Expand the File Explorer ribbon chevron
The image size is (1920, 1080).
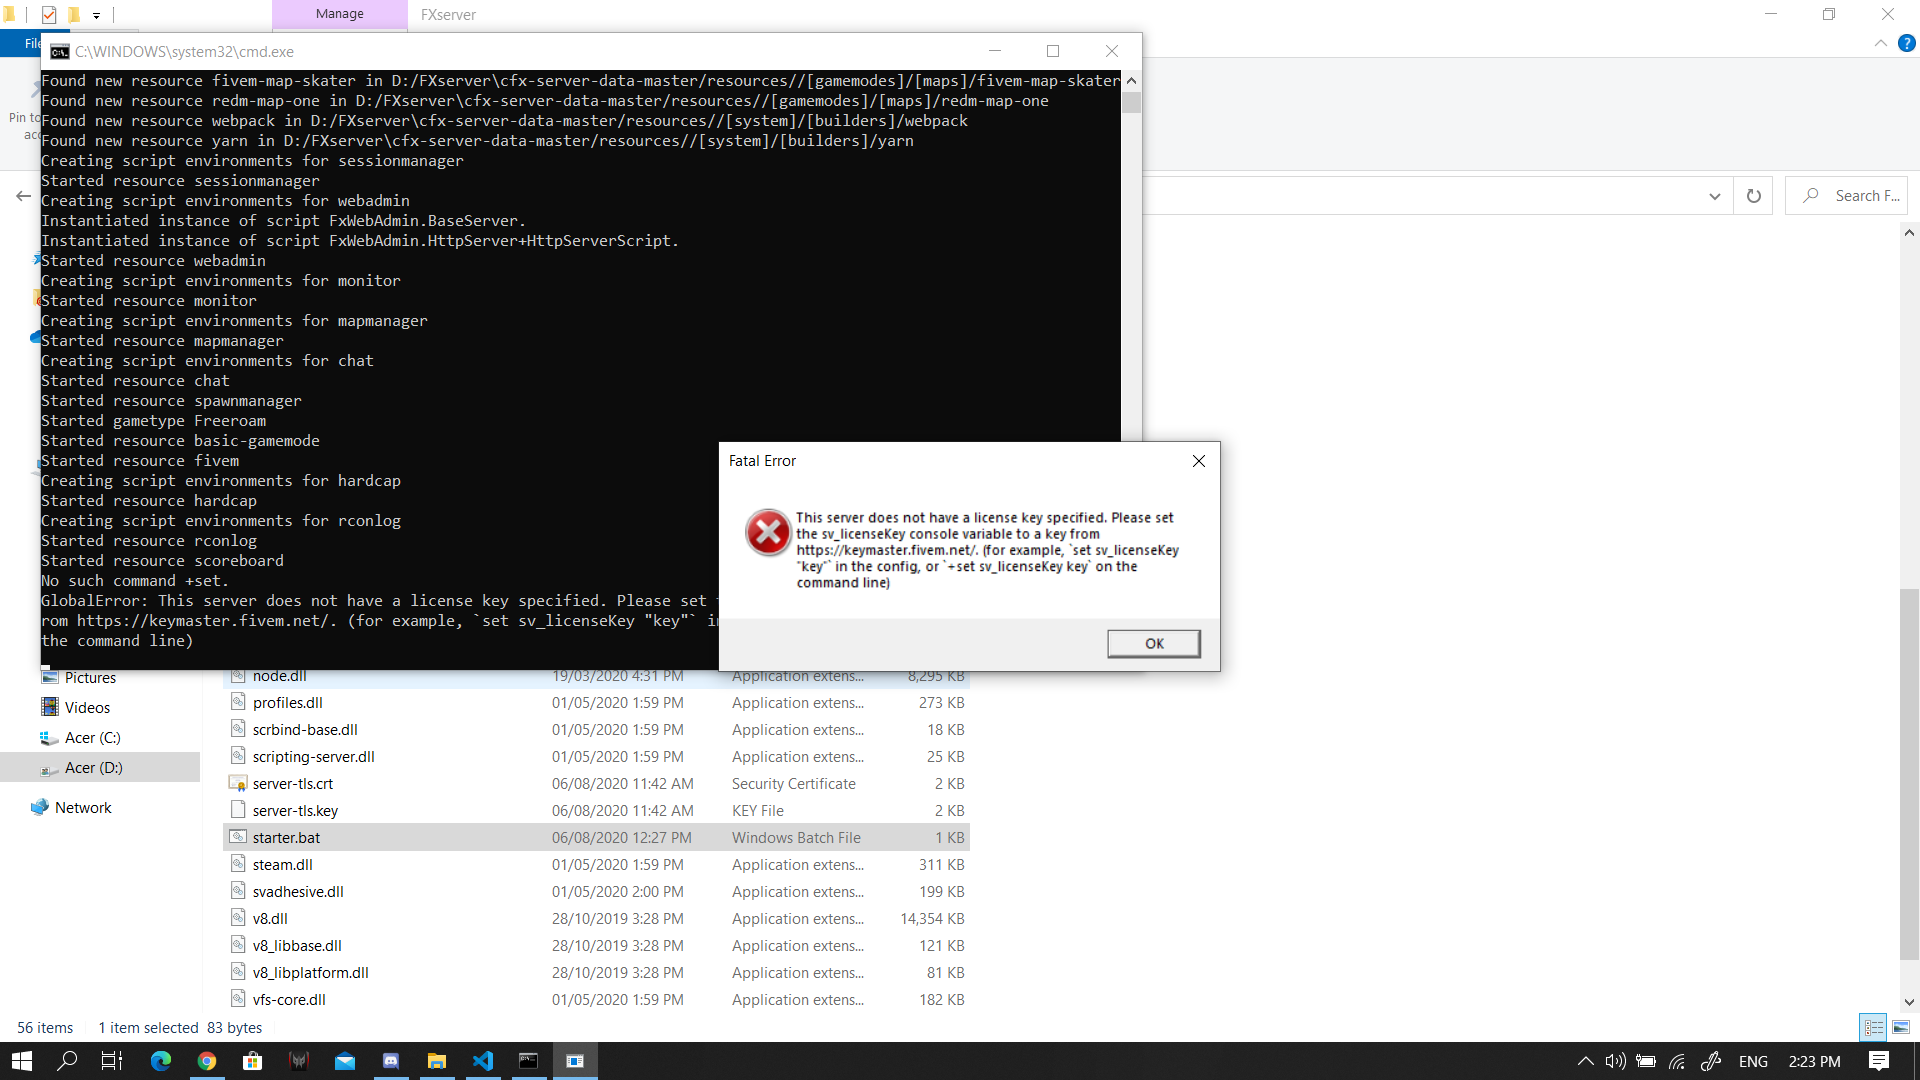click(x=1880, y=43)
